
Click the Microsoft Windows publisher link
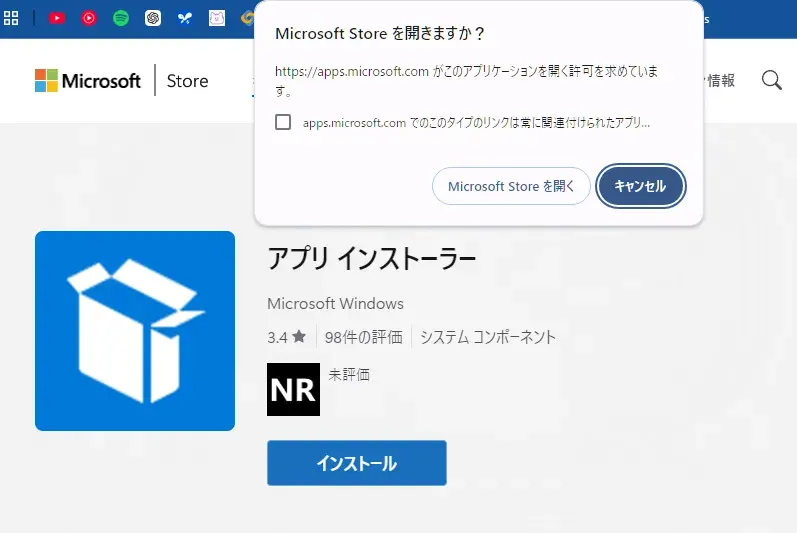pos(335,303)
